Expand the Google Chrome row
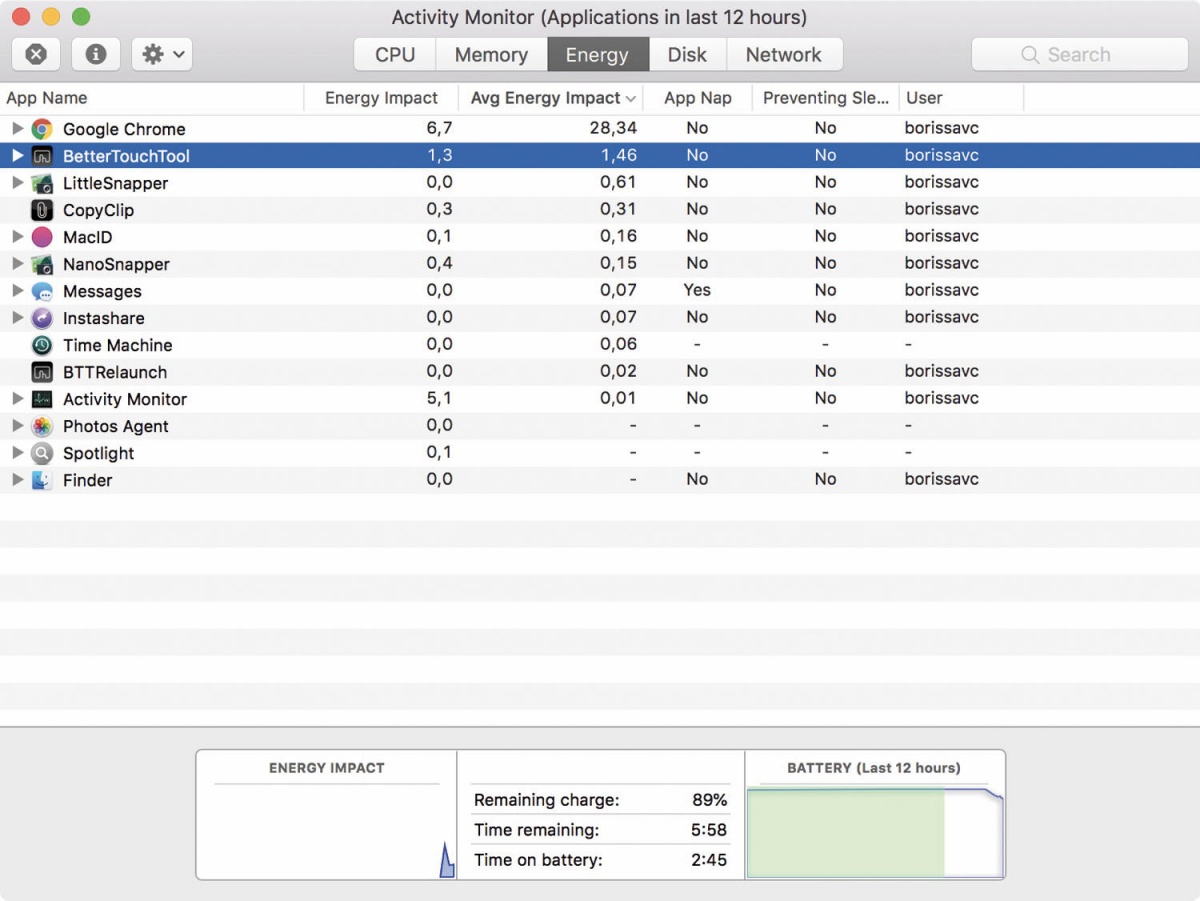Screen dimensions: 1200x901 [17, 128]
